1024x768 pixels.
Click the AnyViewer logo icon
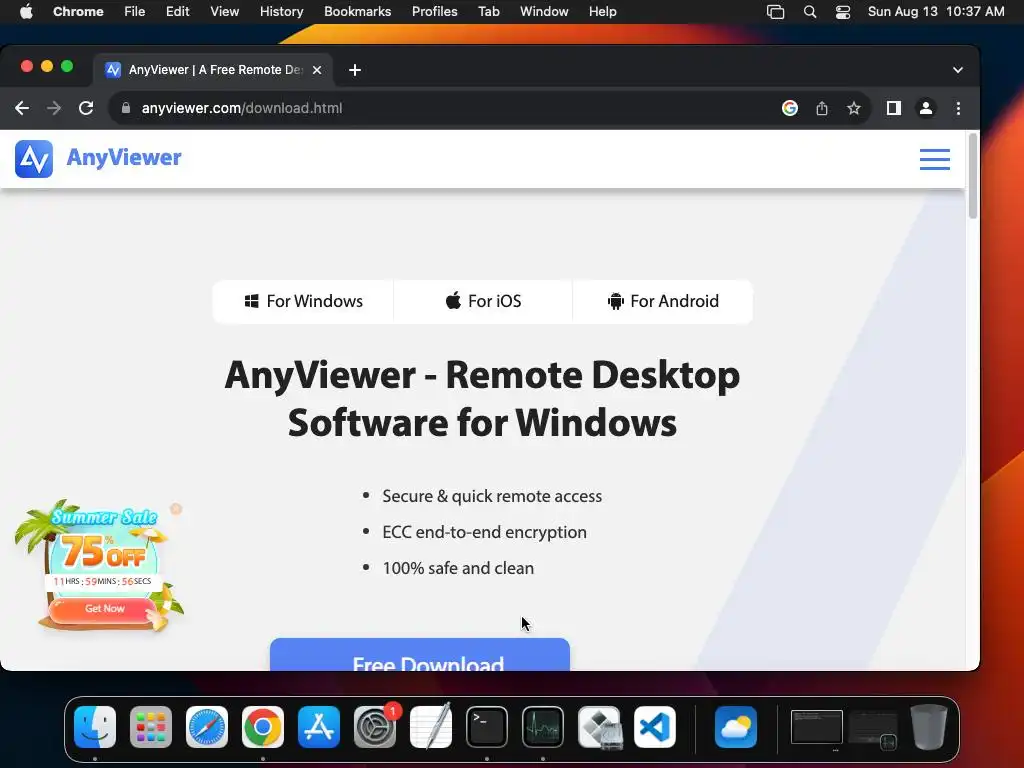click(34, 159)
